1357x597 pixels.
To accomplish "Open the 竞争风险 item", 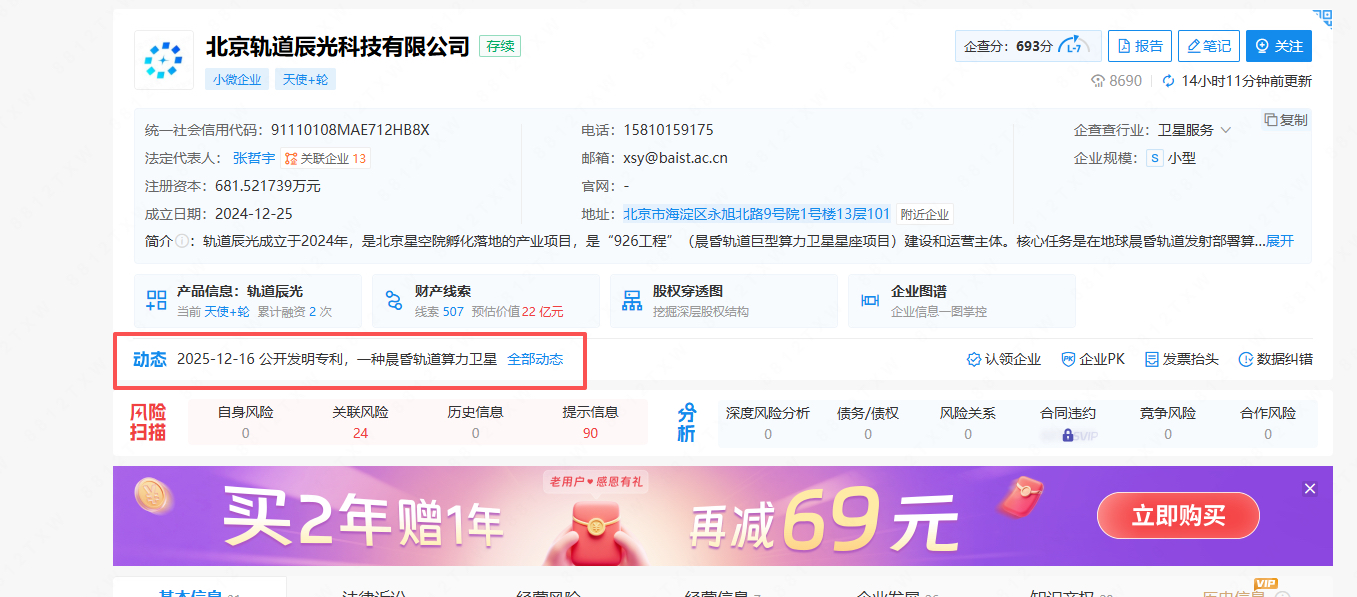I will (x=1168, y=422).
